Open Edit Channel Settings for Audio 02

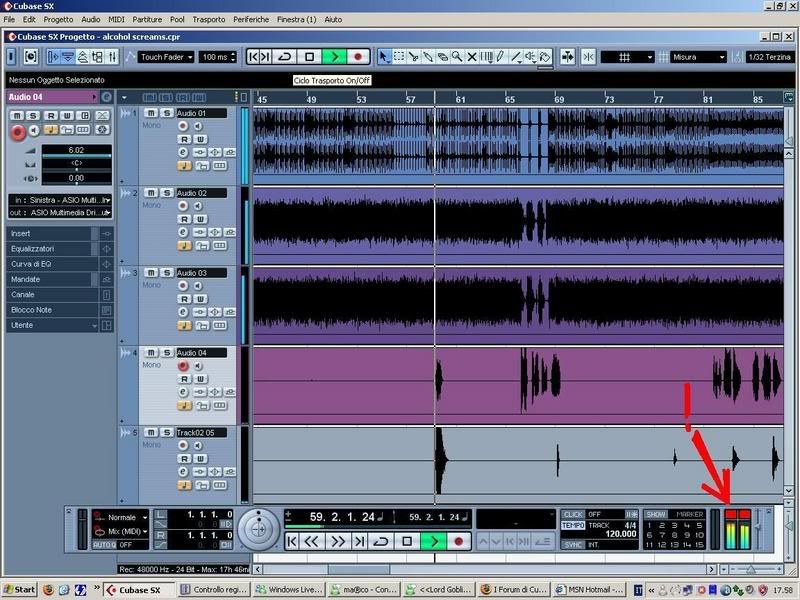[183, 232]
